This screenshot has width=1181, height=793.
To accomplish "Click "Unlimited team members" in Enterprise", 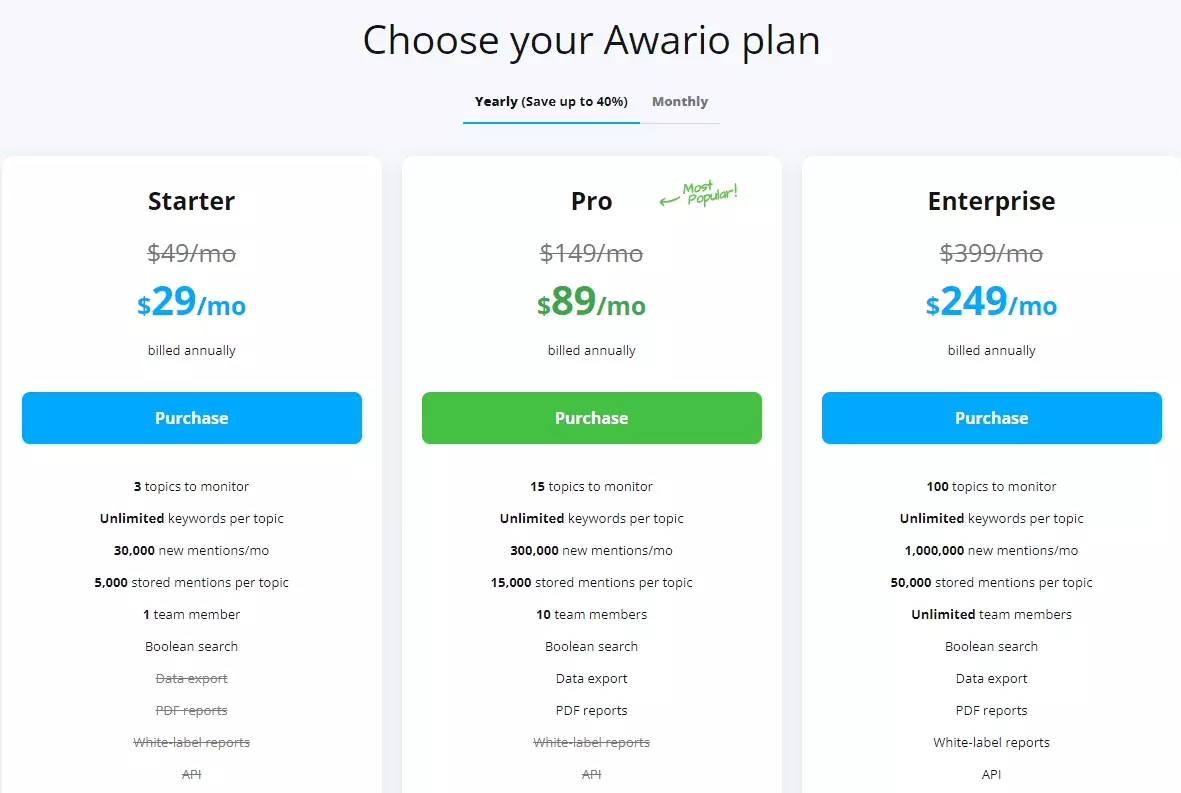I will pos(992,615).
